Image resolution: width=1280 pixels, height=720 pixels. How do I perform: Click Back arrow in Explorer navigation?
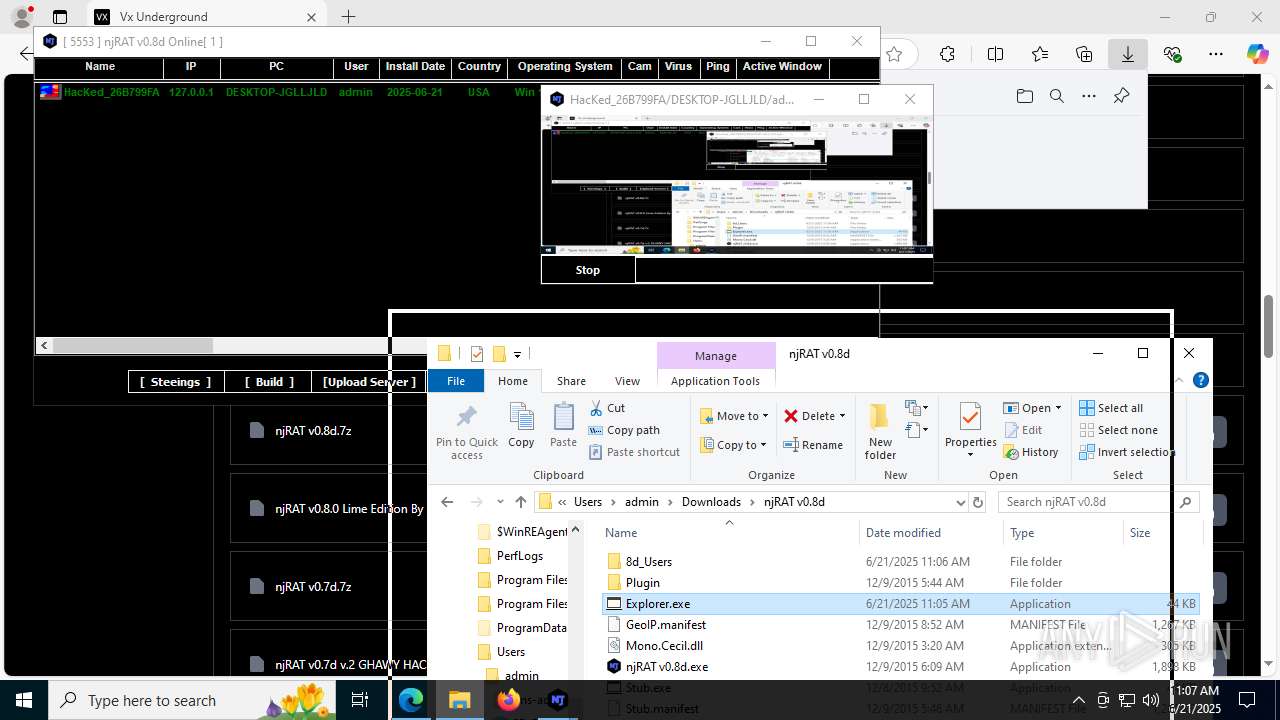(x=447, y=502)
